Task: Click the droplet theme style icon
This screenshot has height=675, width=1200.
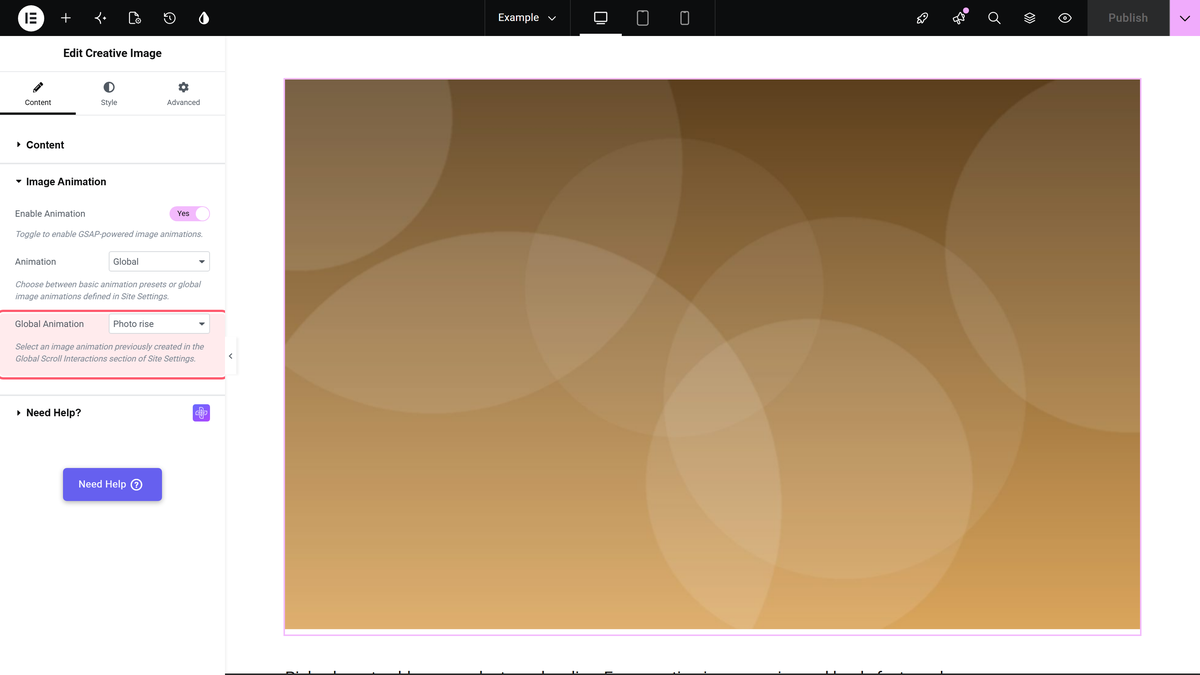Action: pyautogui.click(x=204, y=18)
